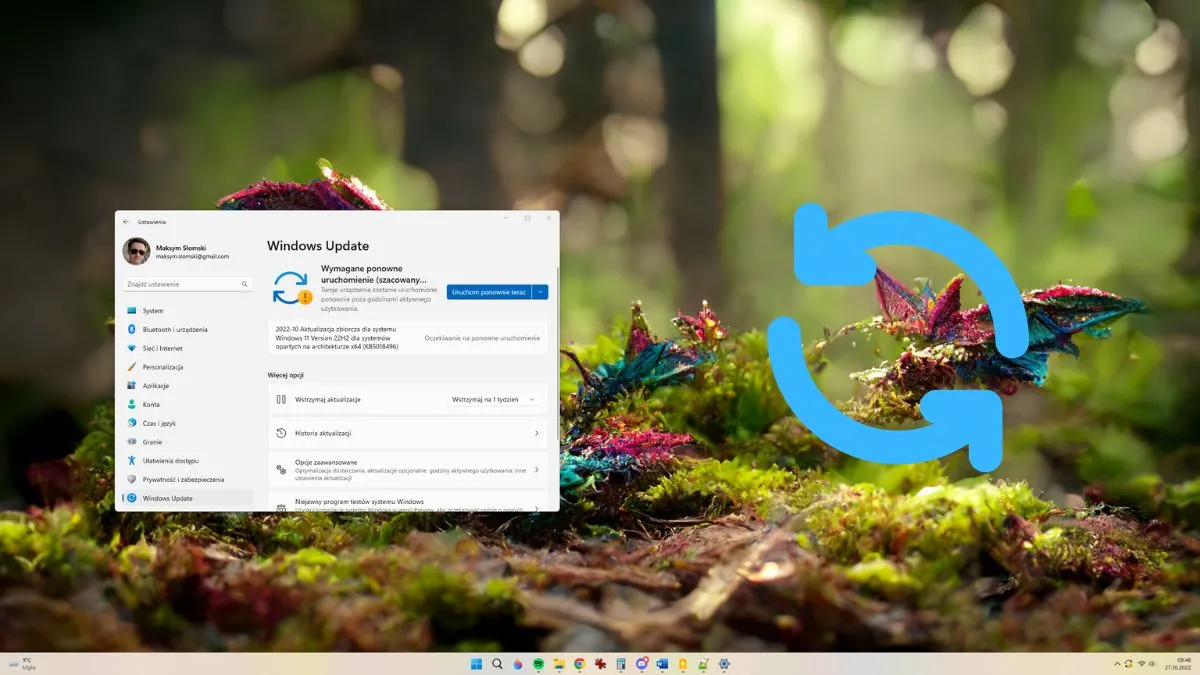Select Windows Update in the sidebar
Viewport: 1200px width, 675px height.
point(169,499)
